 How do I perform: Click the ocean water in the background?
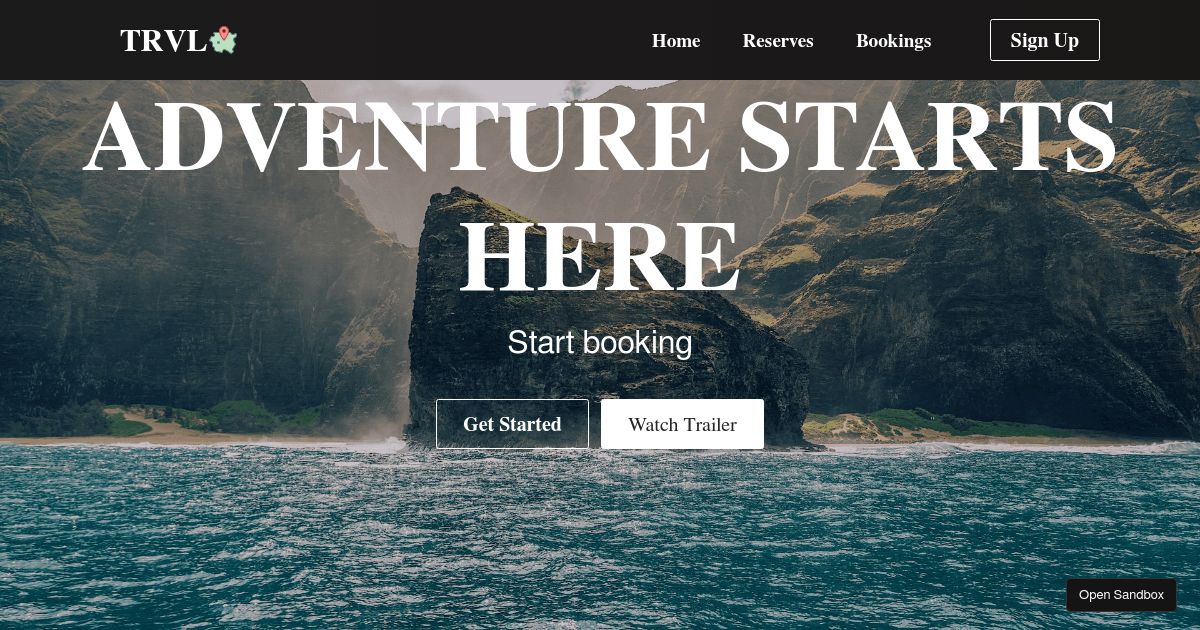tap(600, 540)
